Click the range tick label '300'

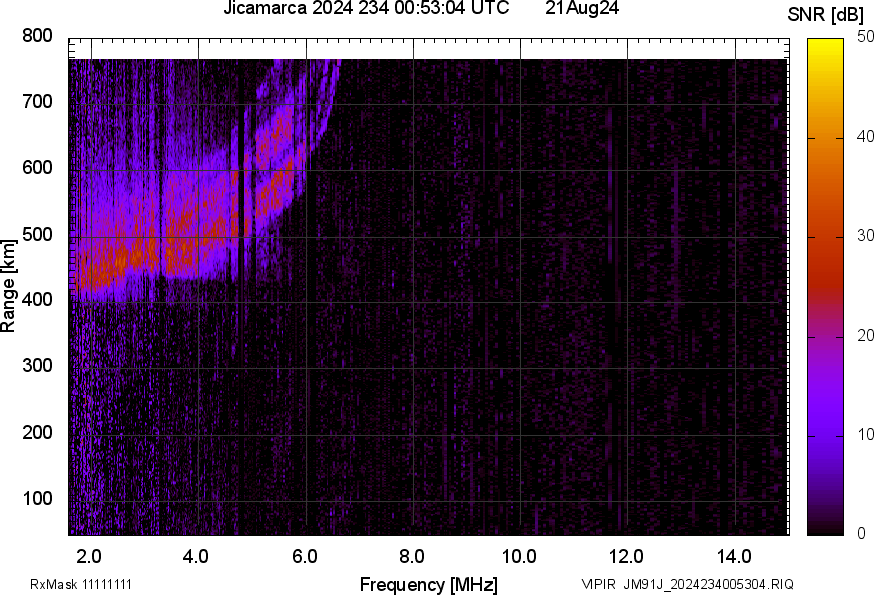(x=37, y=366)
